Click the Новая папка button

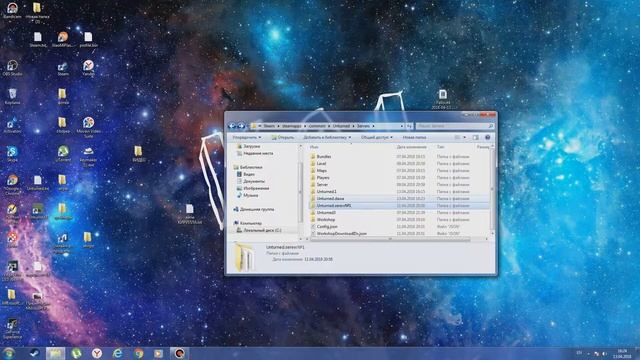coord(414,138)
